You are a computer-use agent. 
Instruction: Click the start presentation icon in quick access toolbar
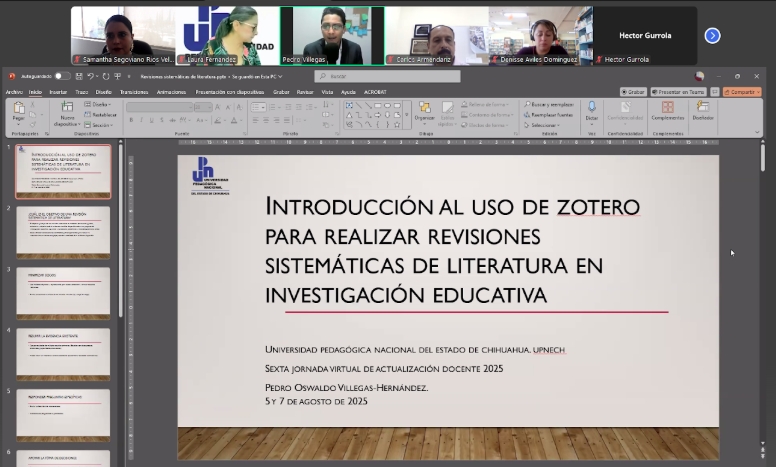click(x=118, y=76)
